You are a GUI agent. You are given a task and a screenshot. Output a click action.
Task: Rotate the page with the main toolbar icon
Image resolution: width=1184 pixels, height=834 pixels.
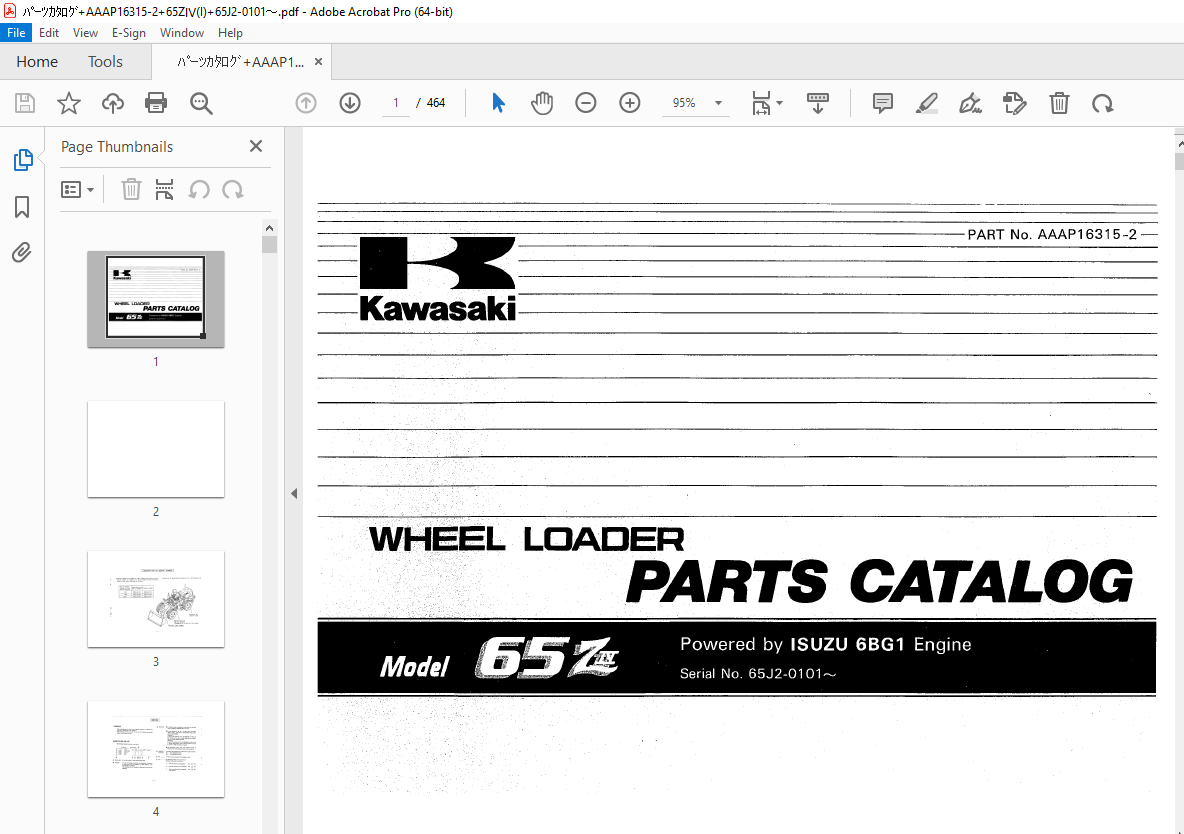[x=1102, y=103]
